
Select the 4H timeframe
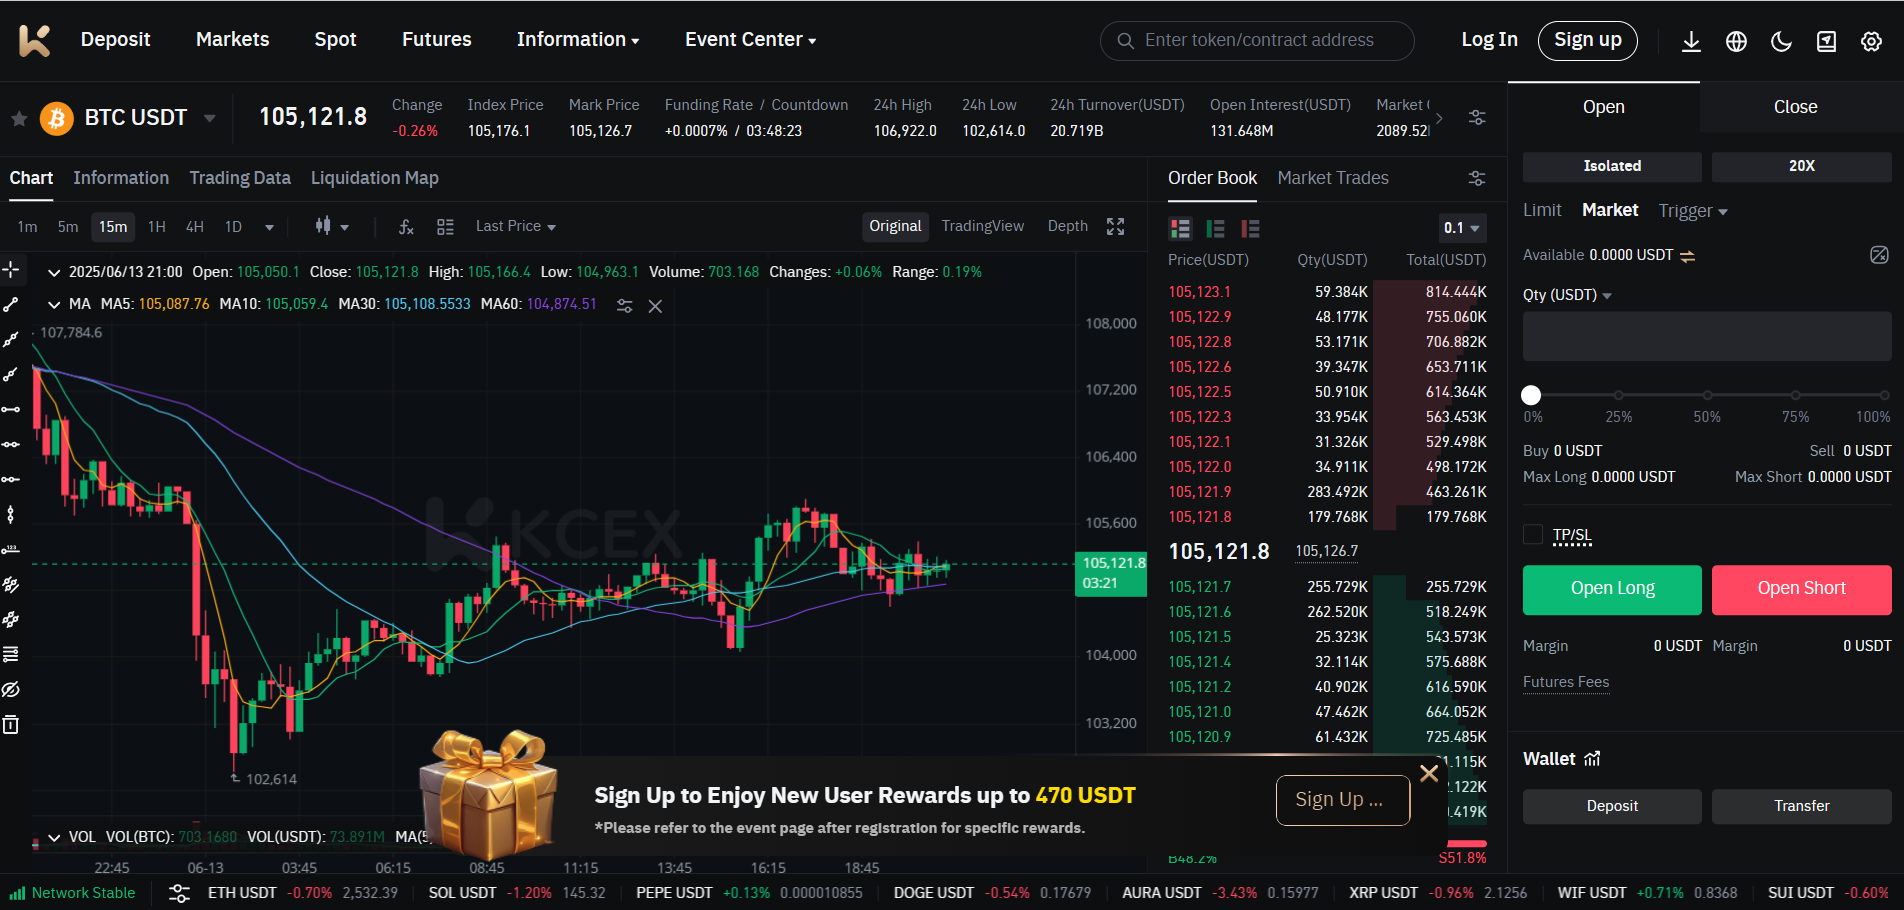point(195,227)
